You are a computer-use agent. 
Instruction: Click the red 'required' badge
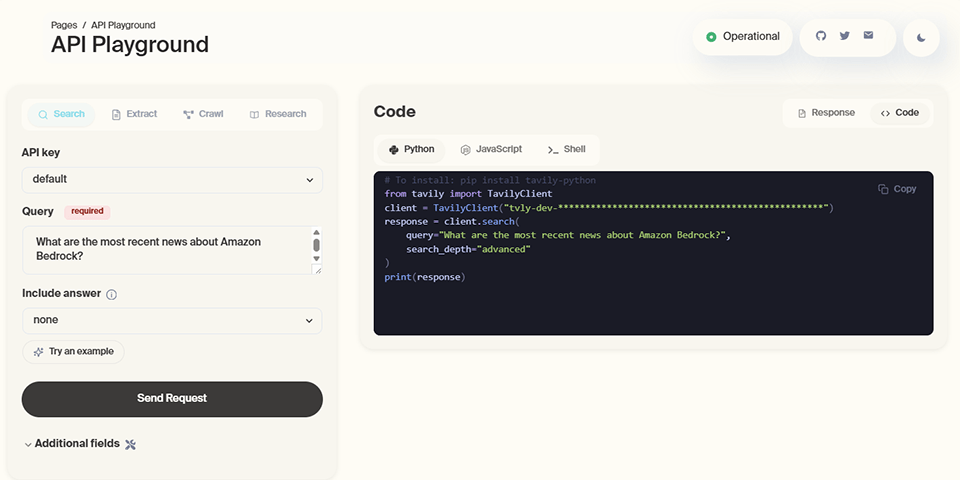click(x=88, y=212)
